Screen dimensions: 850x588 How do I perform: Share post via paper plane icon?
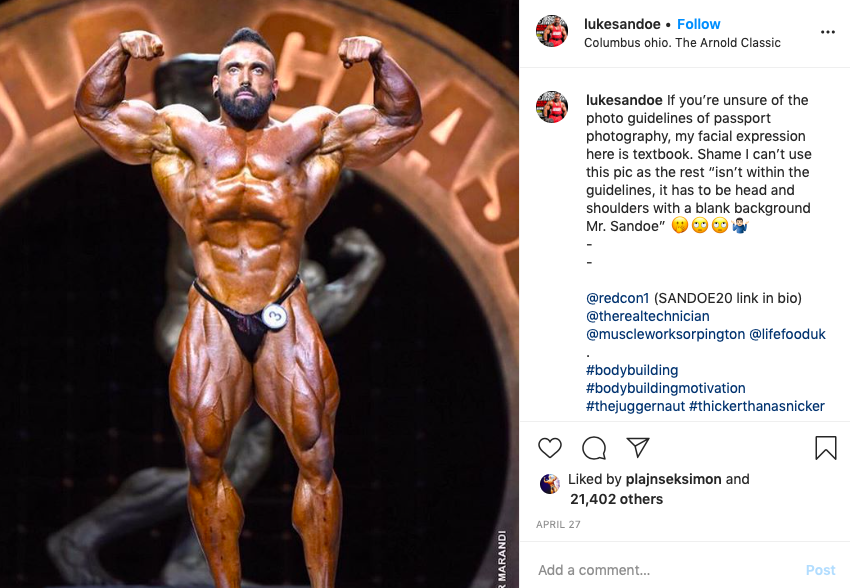coord(638,448)
